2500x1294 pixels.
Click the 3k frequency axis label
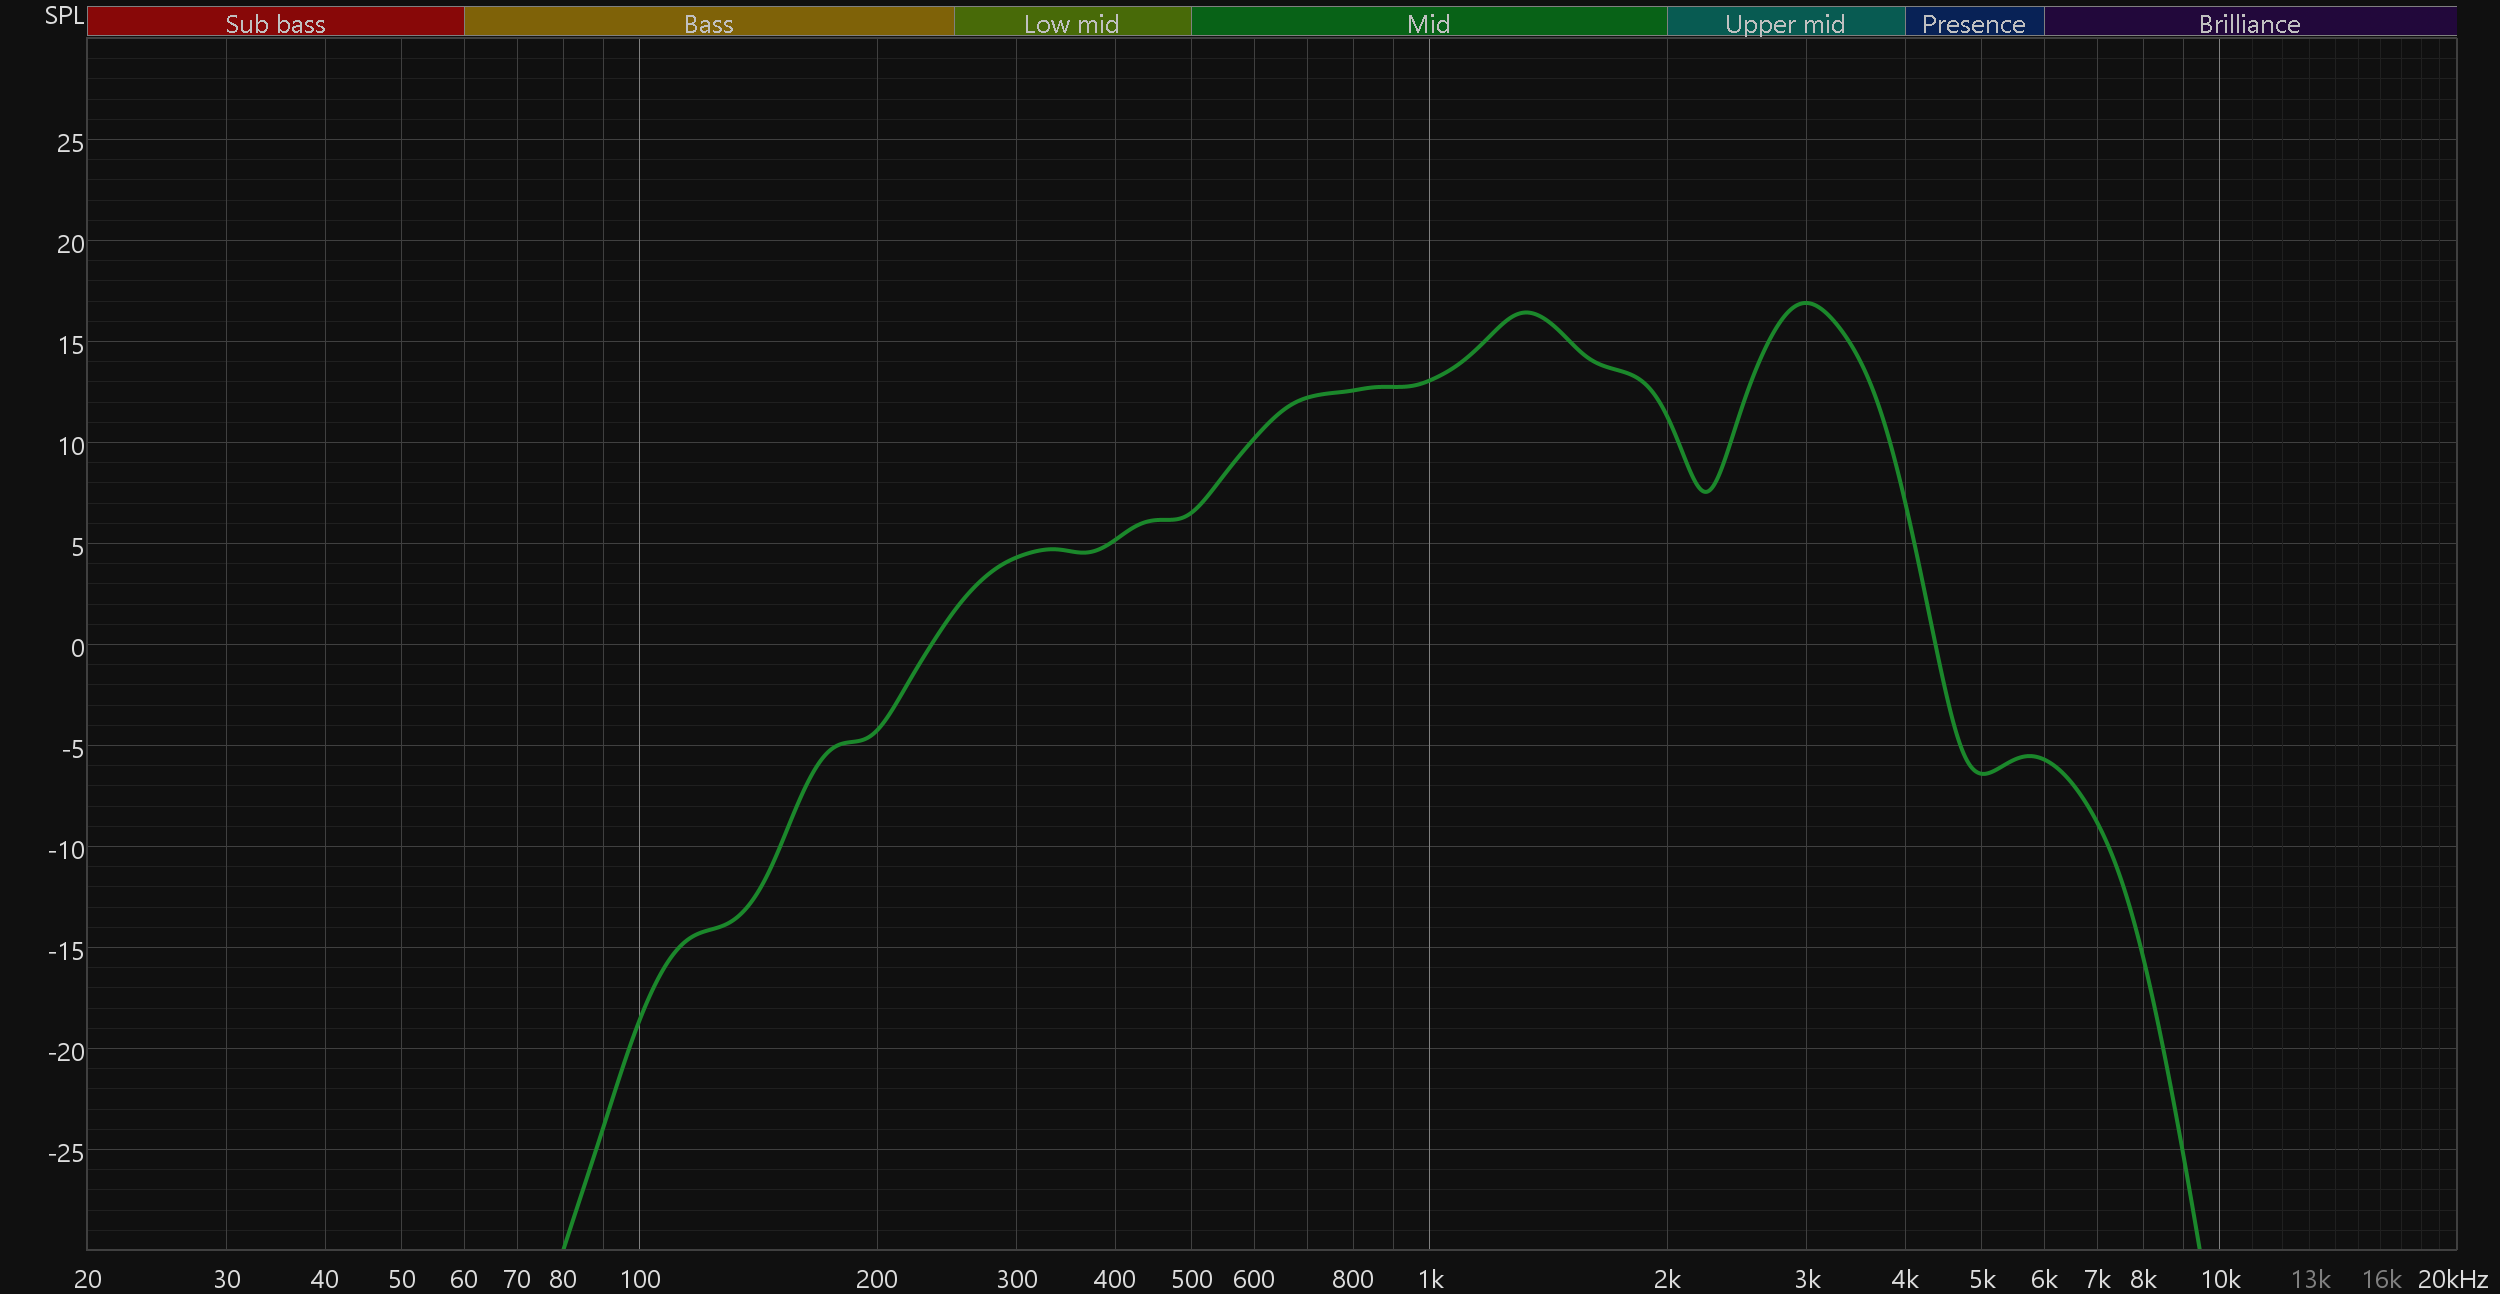[x=1807, y=1279]
